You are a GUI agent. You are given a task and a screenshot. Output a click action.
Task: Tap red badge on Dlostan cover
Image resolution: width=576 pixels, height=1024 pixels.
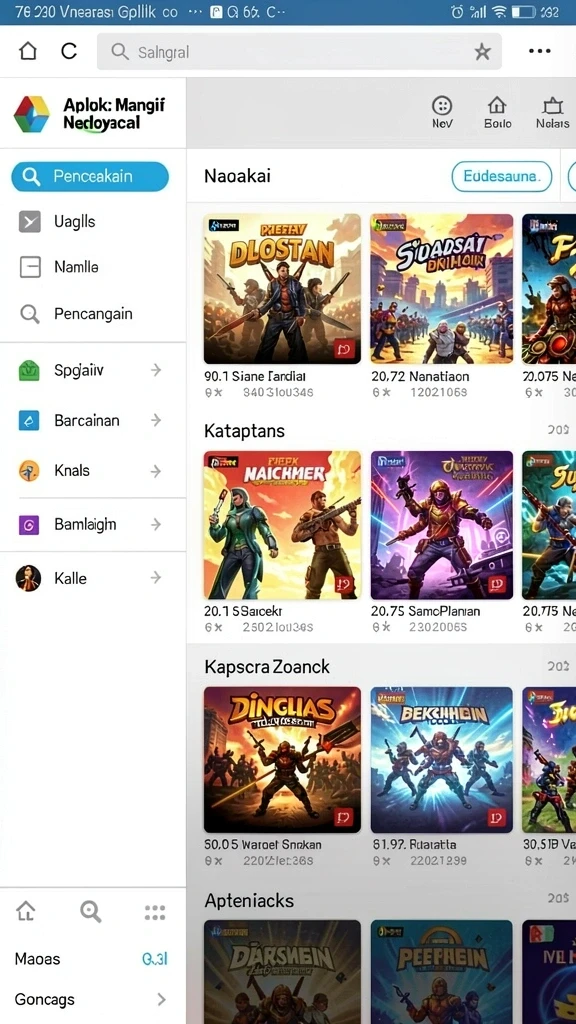coord(344,349)
